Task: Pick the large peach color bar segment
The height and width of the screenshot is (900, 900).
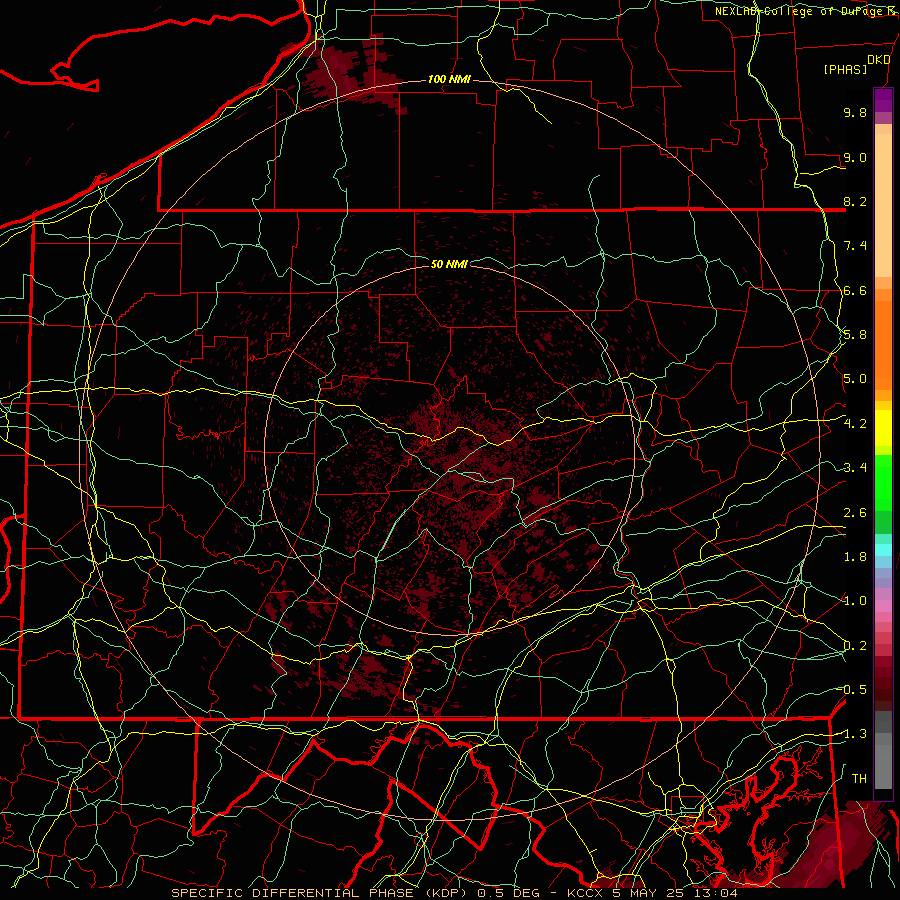Action: point(883,205)
